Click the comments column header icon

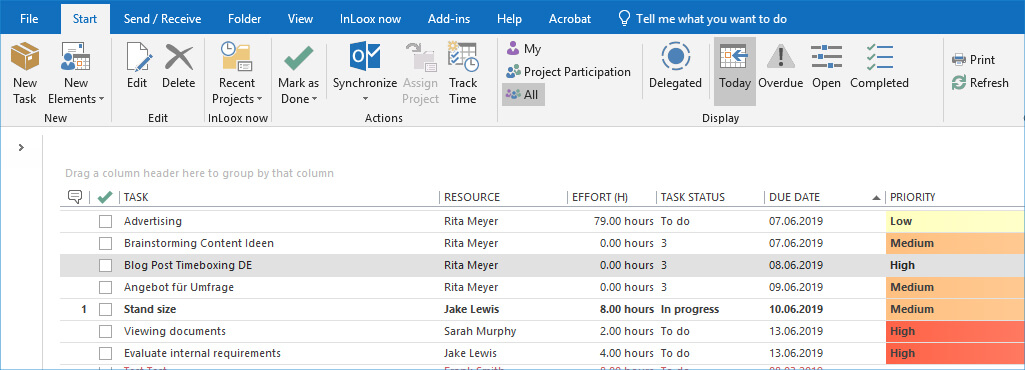(75, 197)
